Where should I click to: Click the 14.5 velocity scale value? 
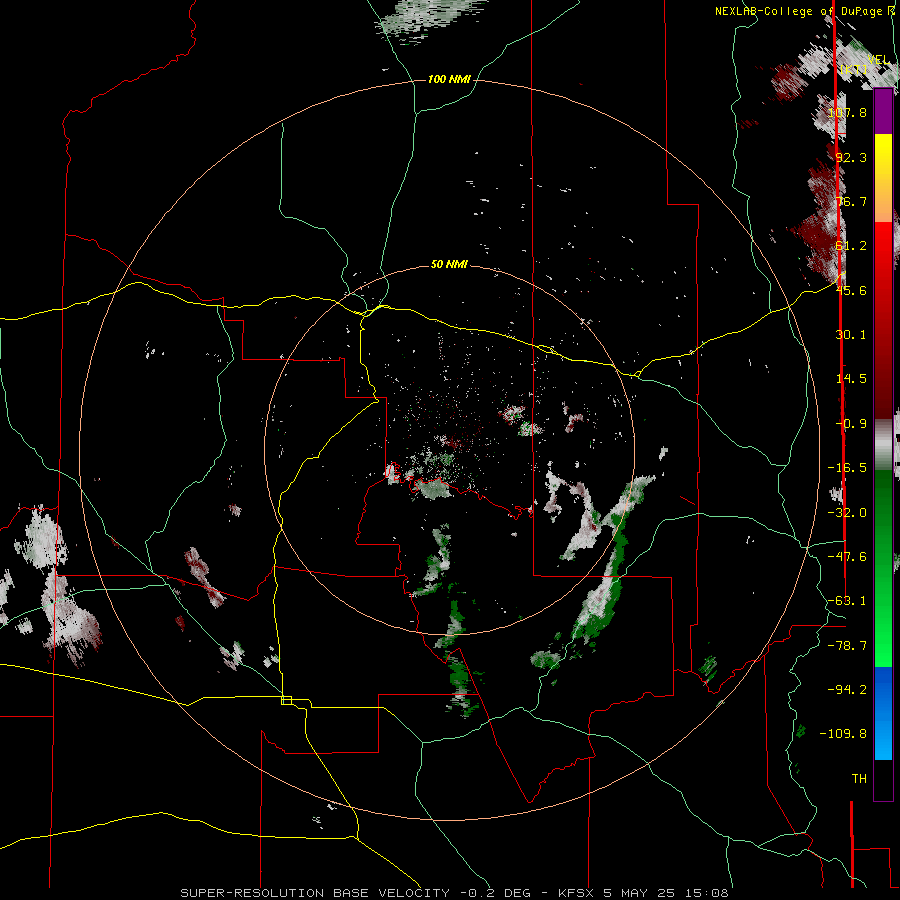(851, 379)
